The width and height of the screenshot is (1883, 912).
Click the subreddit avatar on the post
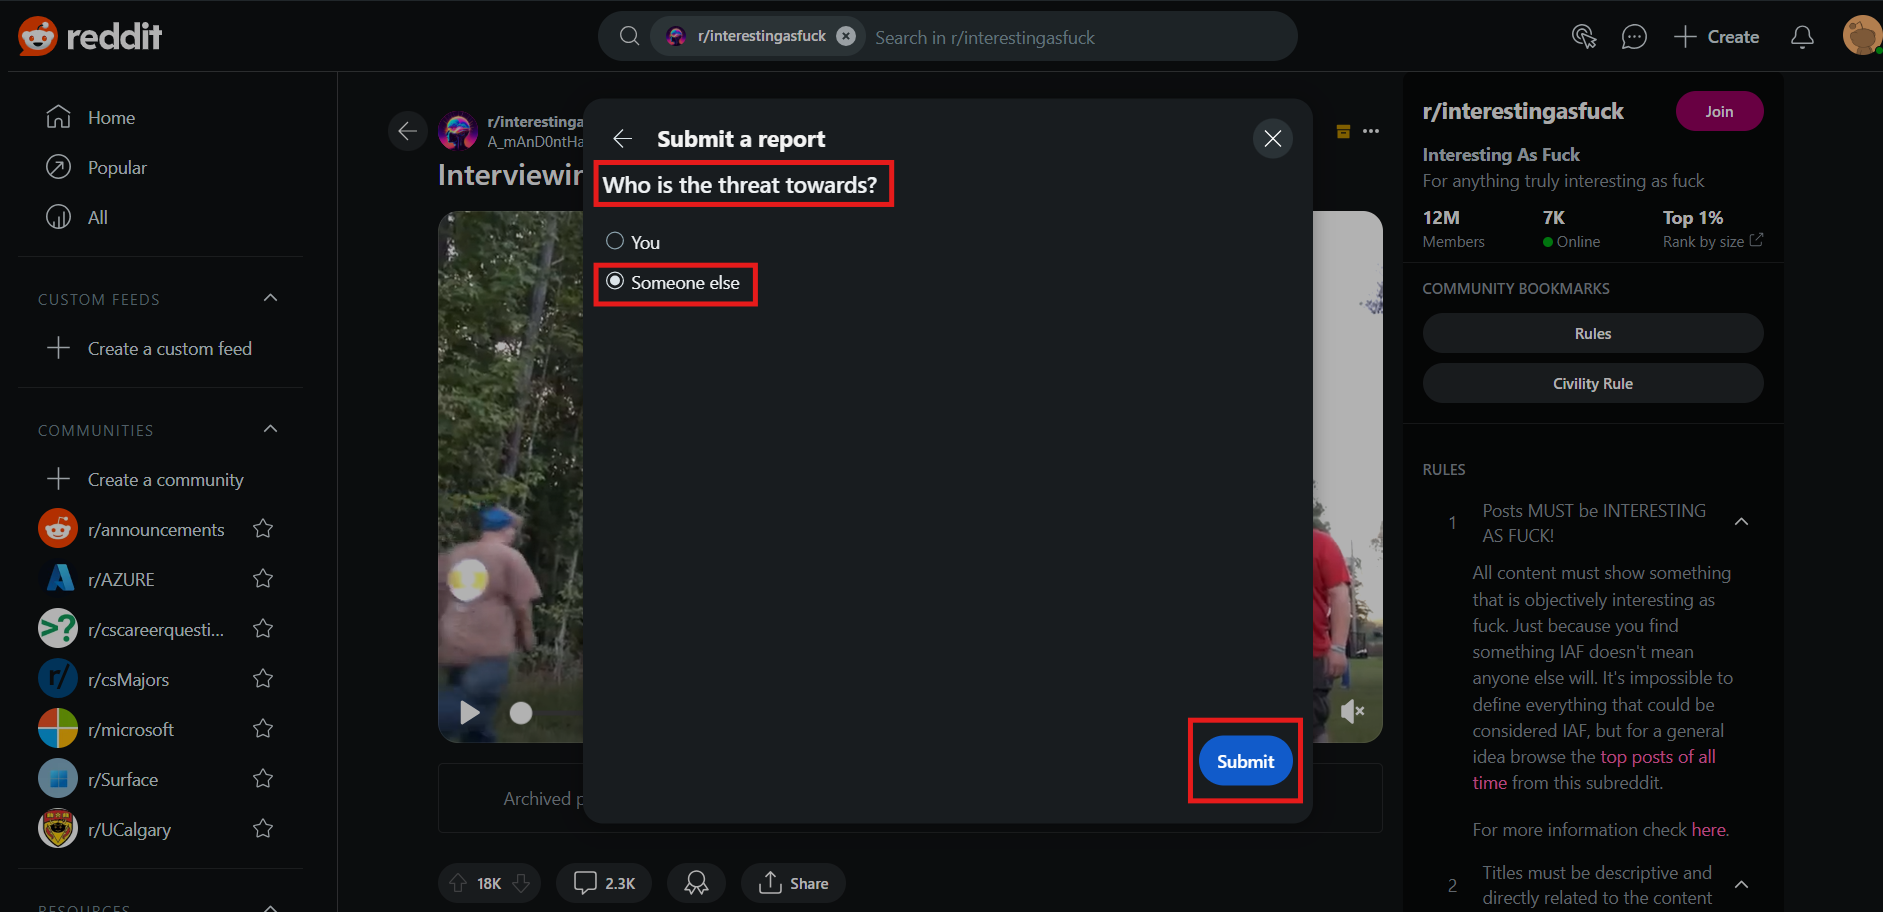458,131
